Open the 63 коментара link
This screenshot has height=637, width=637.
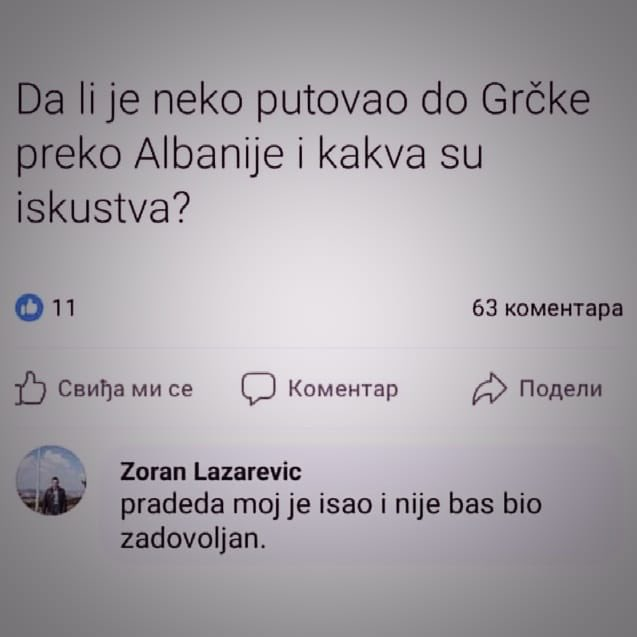click(547, 308)
